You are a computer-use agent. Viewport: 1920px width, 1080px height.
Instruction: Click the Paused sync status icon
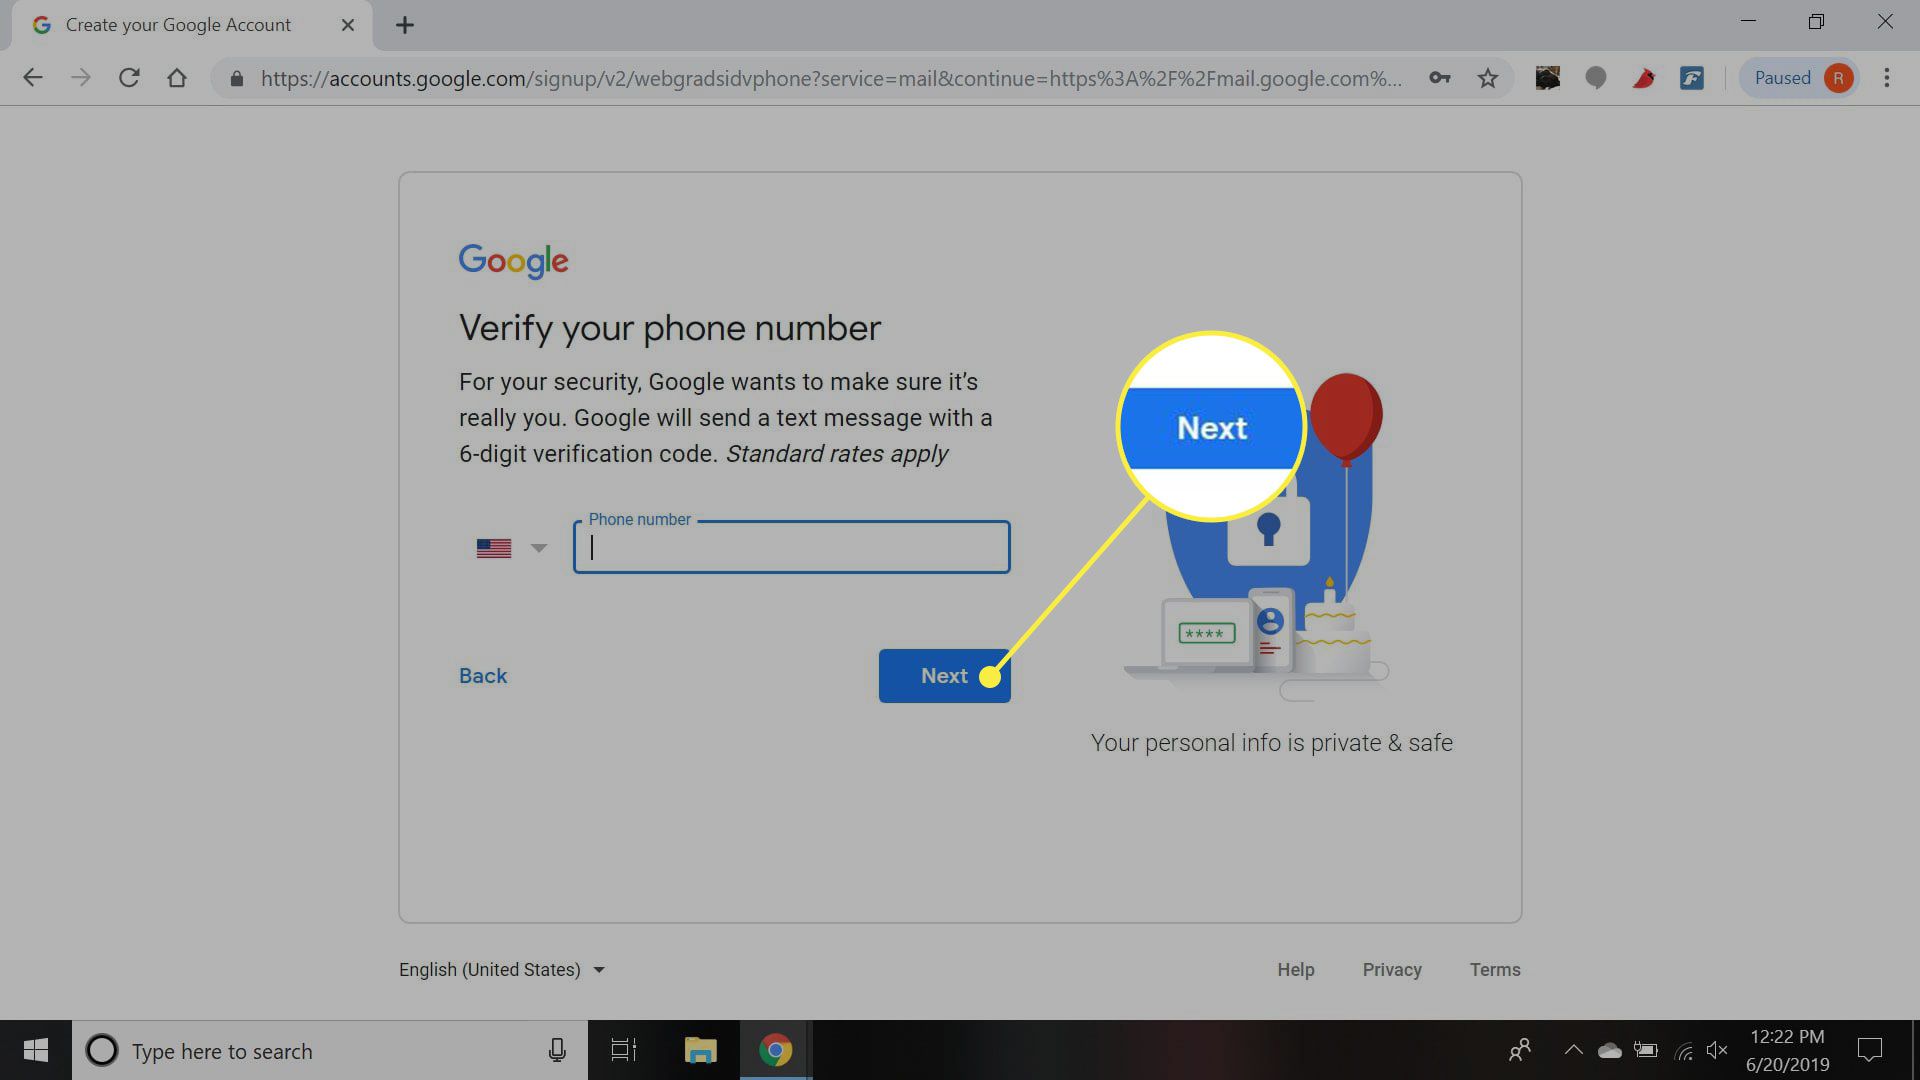1801,76
